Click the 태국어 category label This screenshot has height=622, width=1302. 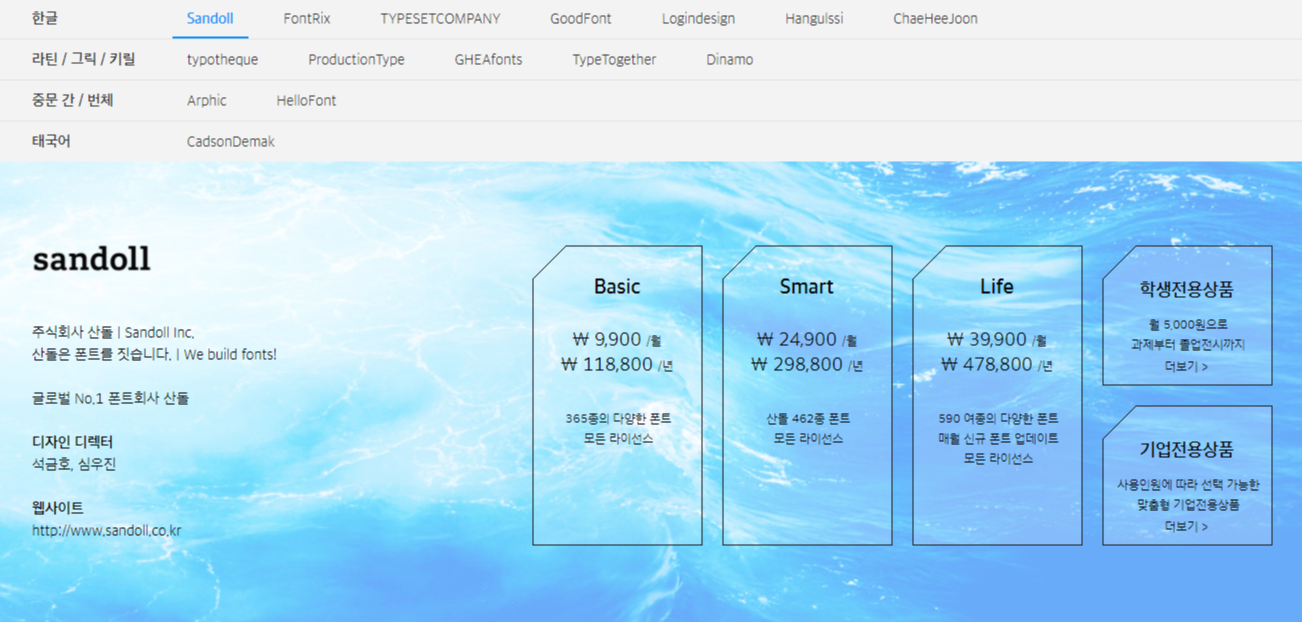(x=51, y=142)
